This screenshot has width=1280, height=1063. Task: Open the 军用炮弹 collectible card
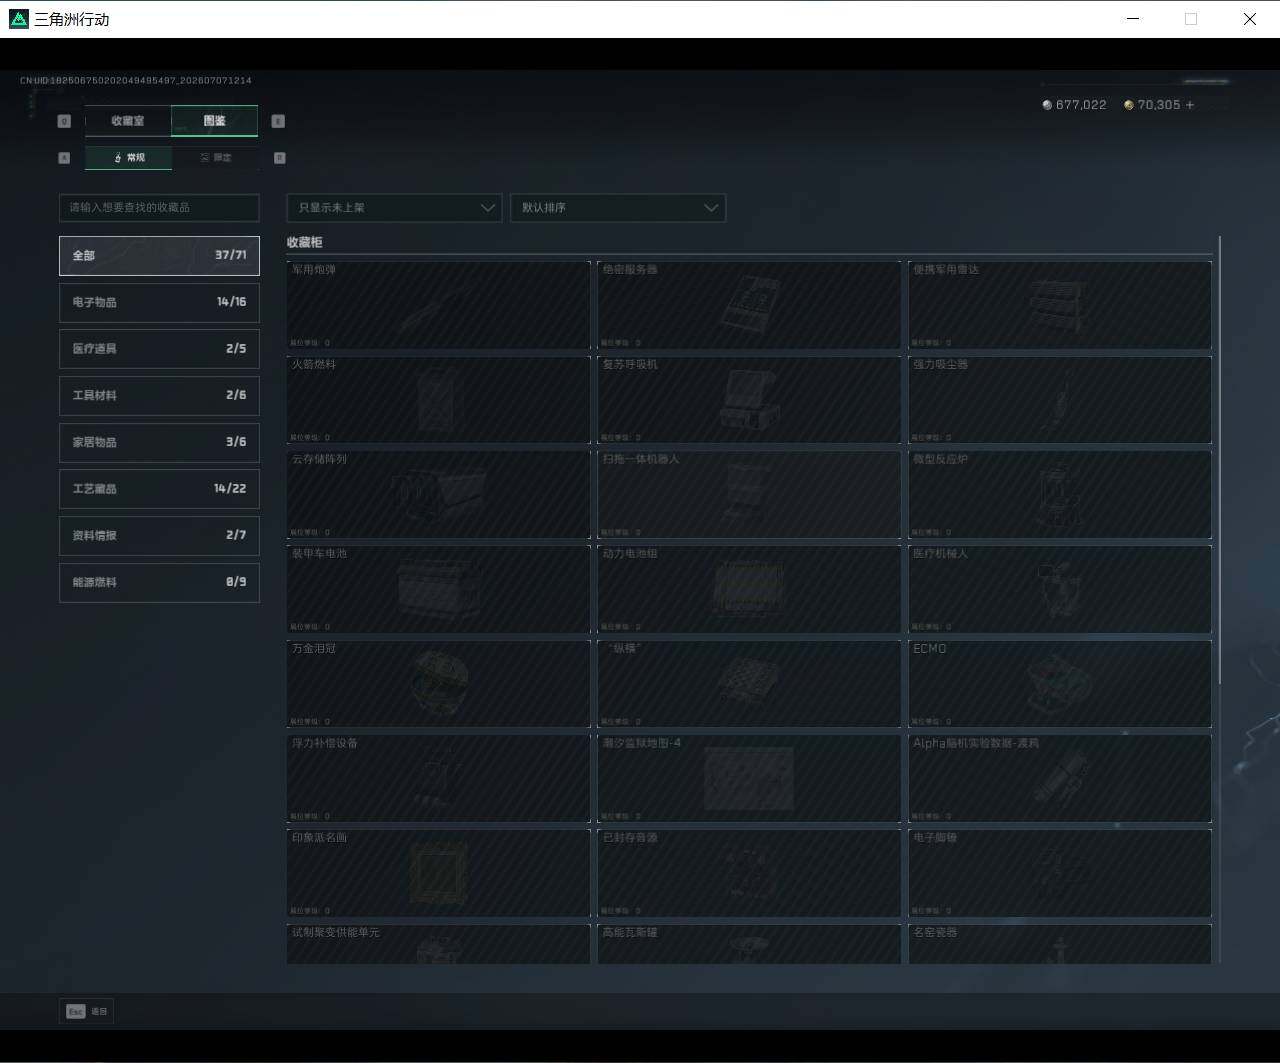[x=438, y=305]
